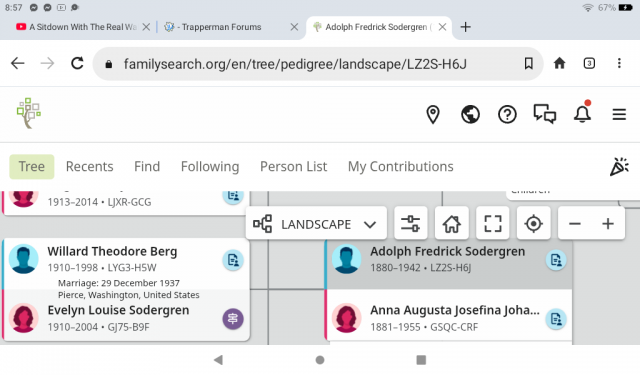Go to My Contributions tab
The width and height of the screenshot is (640, 375).
point(400,166)
